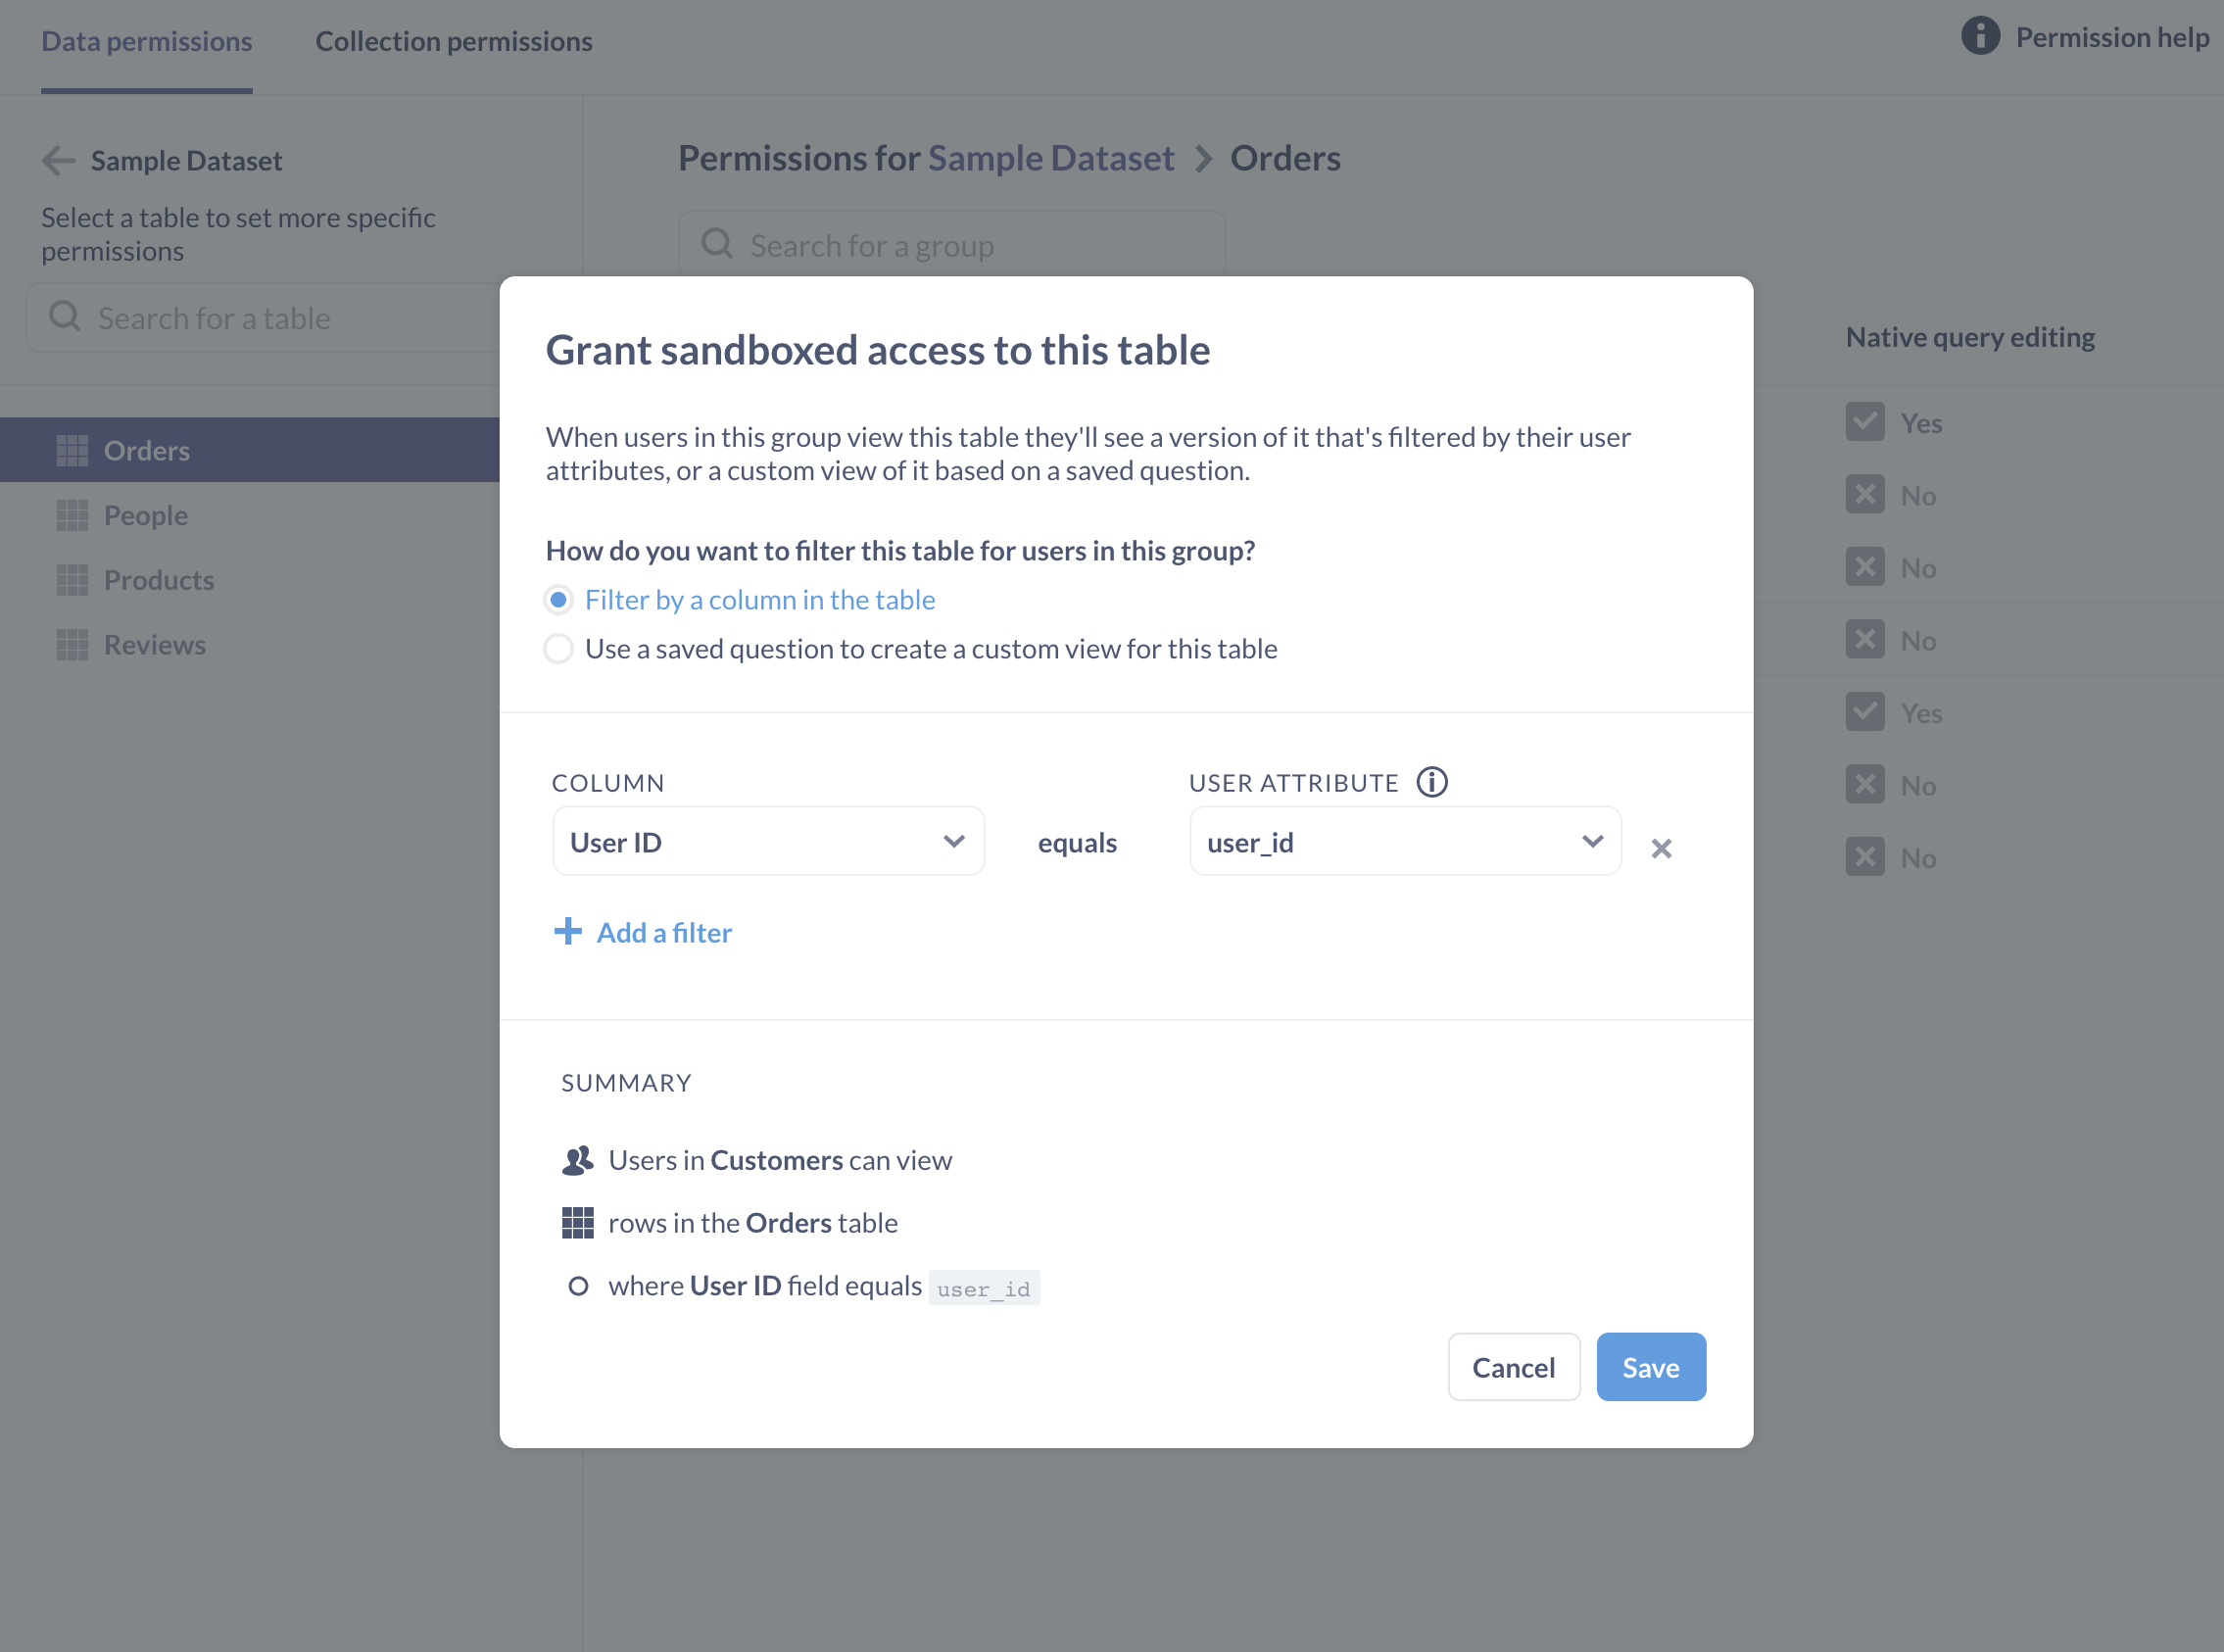This screenshot has height=1652, width=2224.
Task: Select Filter by a column in the table
Action: (x=560, y=599)
